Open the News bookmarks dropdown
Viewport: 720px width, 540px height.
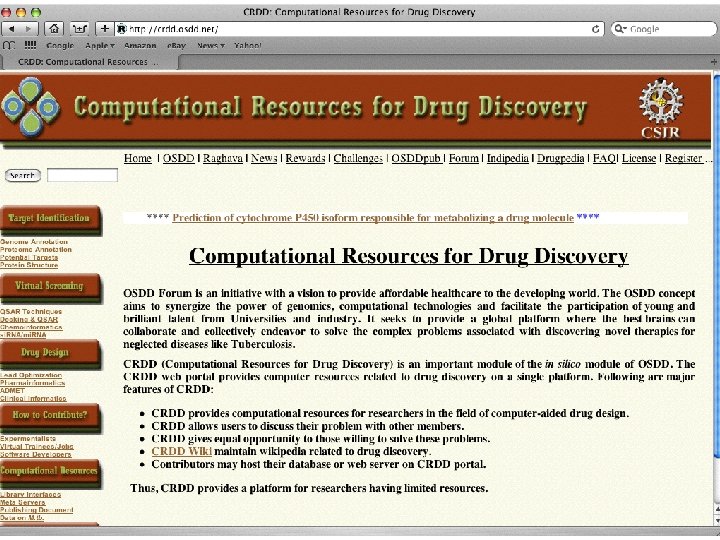pos(211,45)
